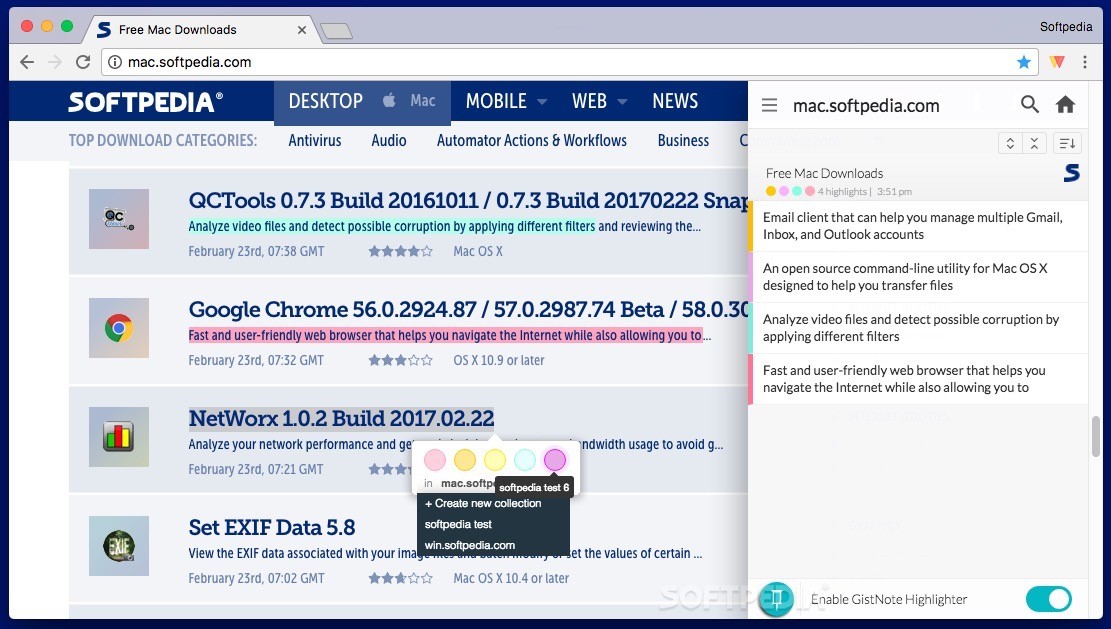Image resolution: width=1111 pixels, height=629 pixels.
Task: Click the cyan-highlighted QCTools description text
Action: tap(392, 227)
